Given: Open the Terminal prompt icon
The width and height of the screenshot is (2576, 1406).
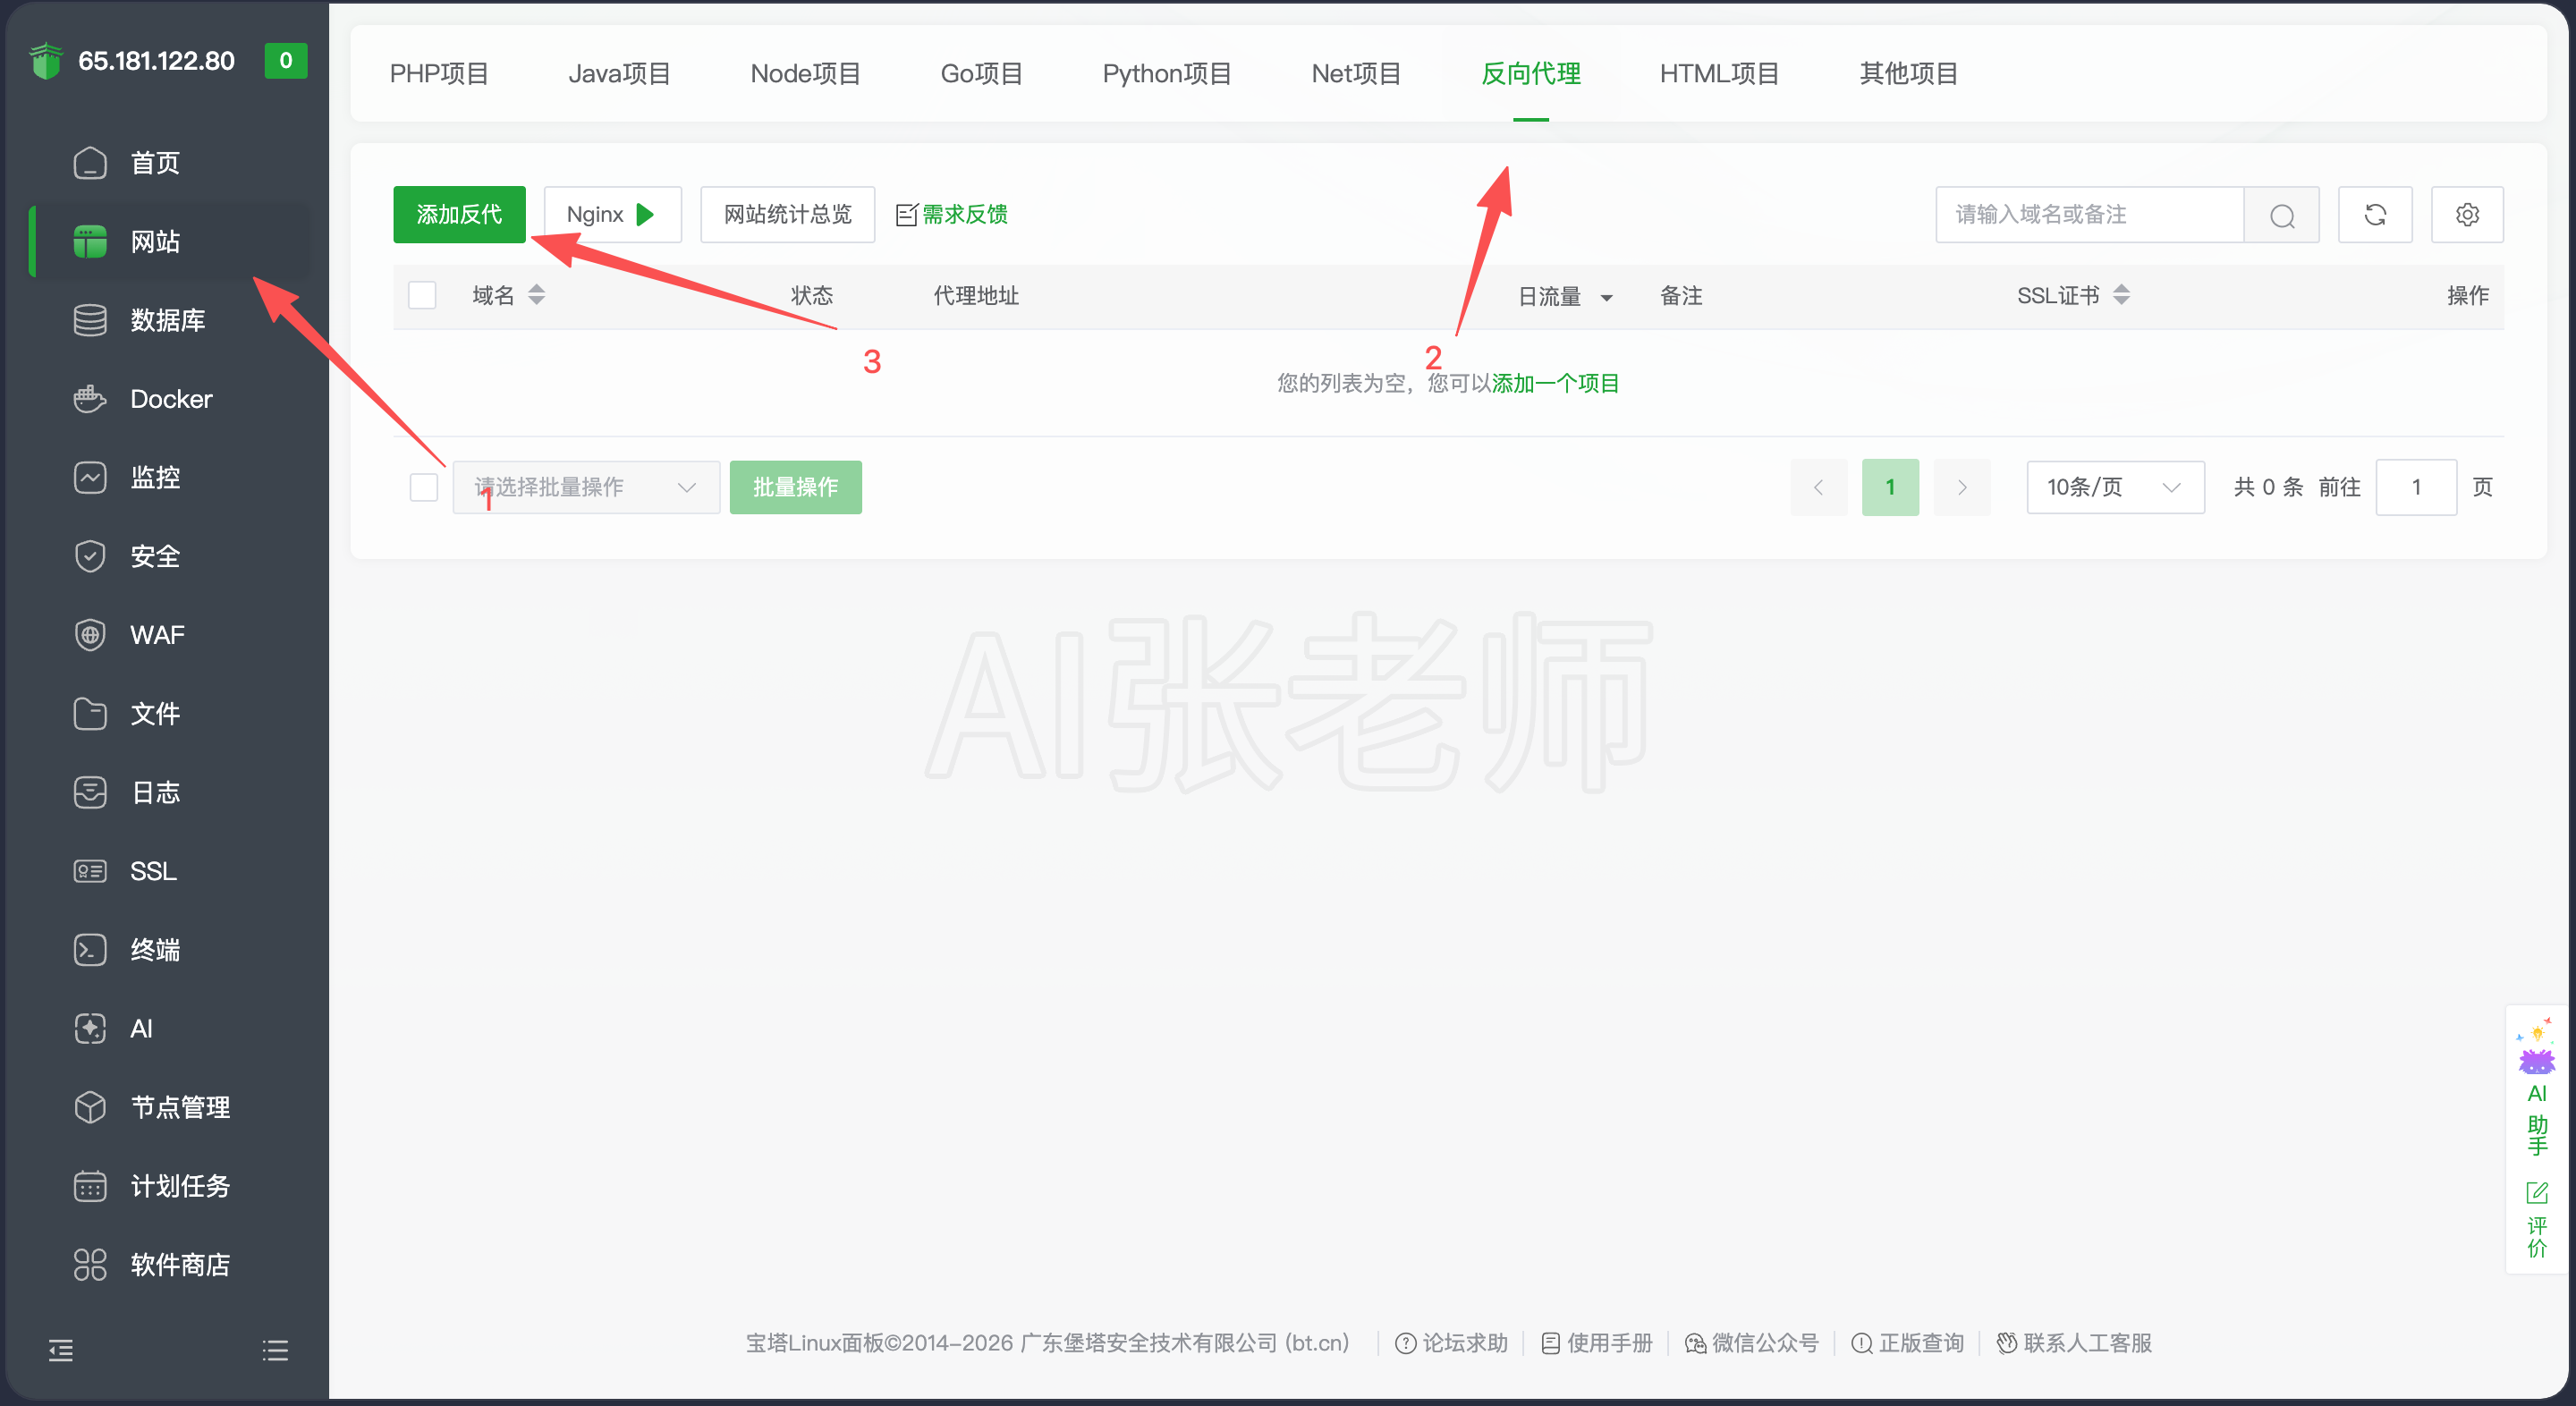Looking at the screenshot, I should [x=90, y=950].
